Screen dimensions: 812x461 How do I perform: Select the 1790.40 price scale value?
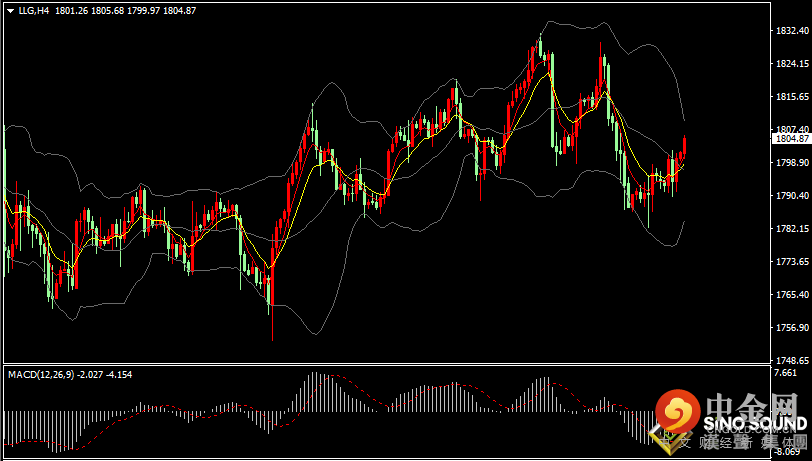(792, 196)
